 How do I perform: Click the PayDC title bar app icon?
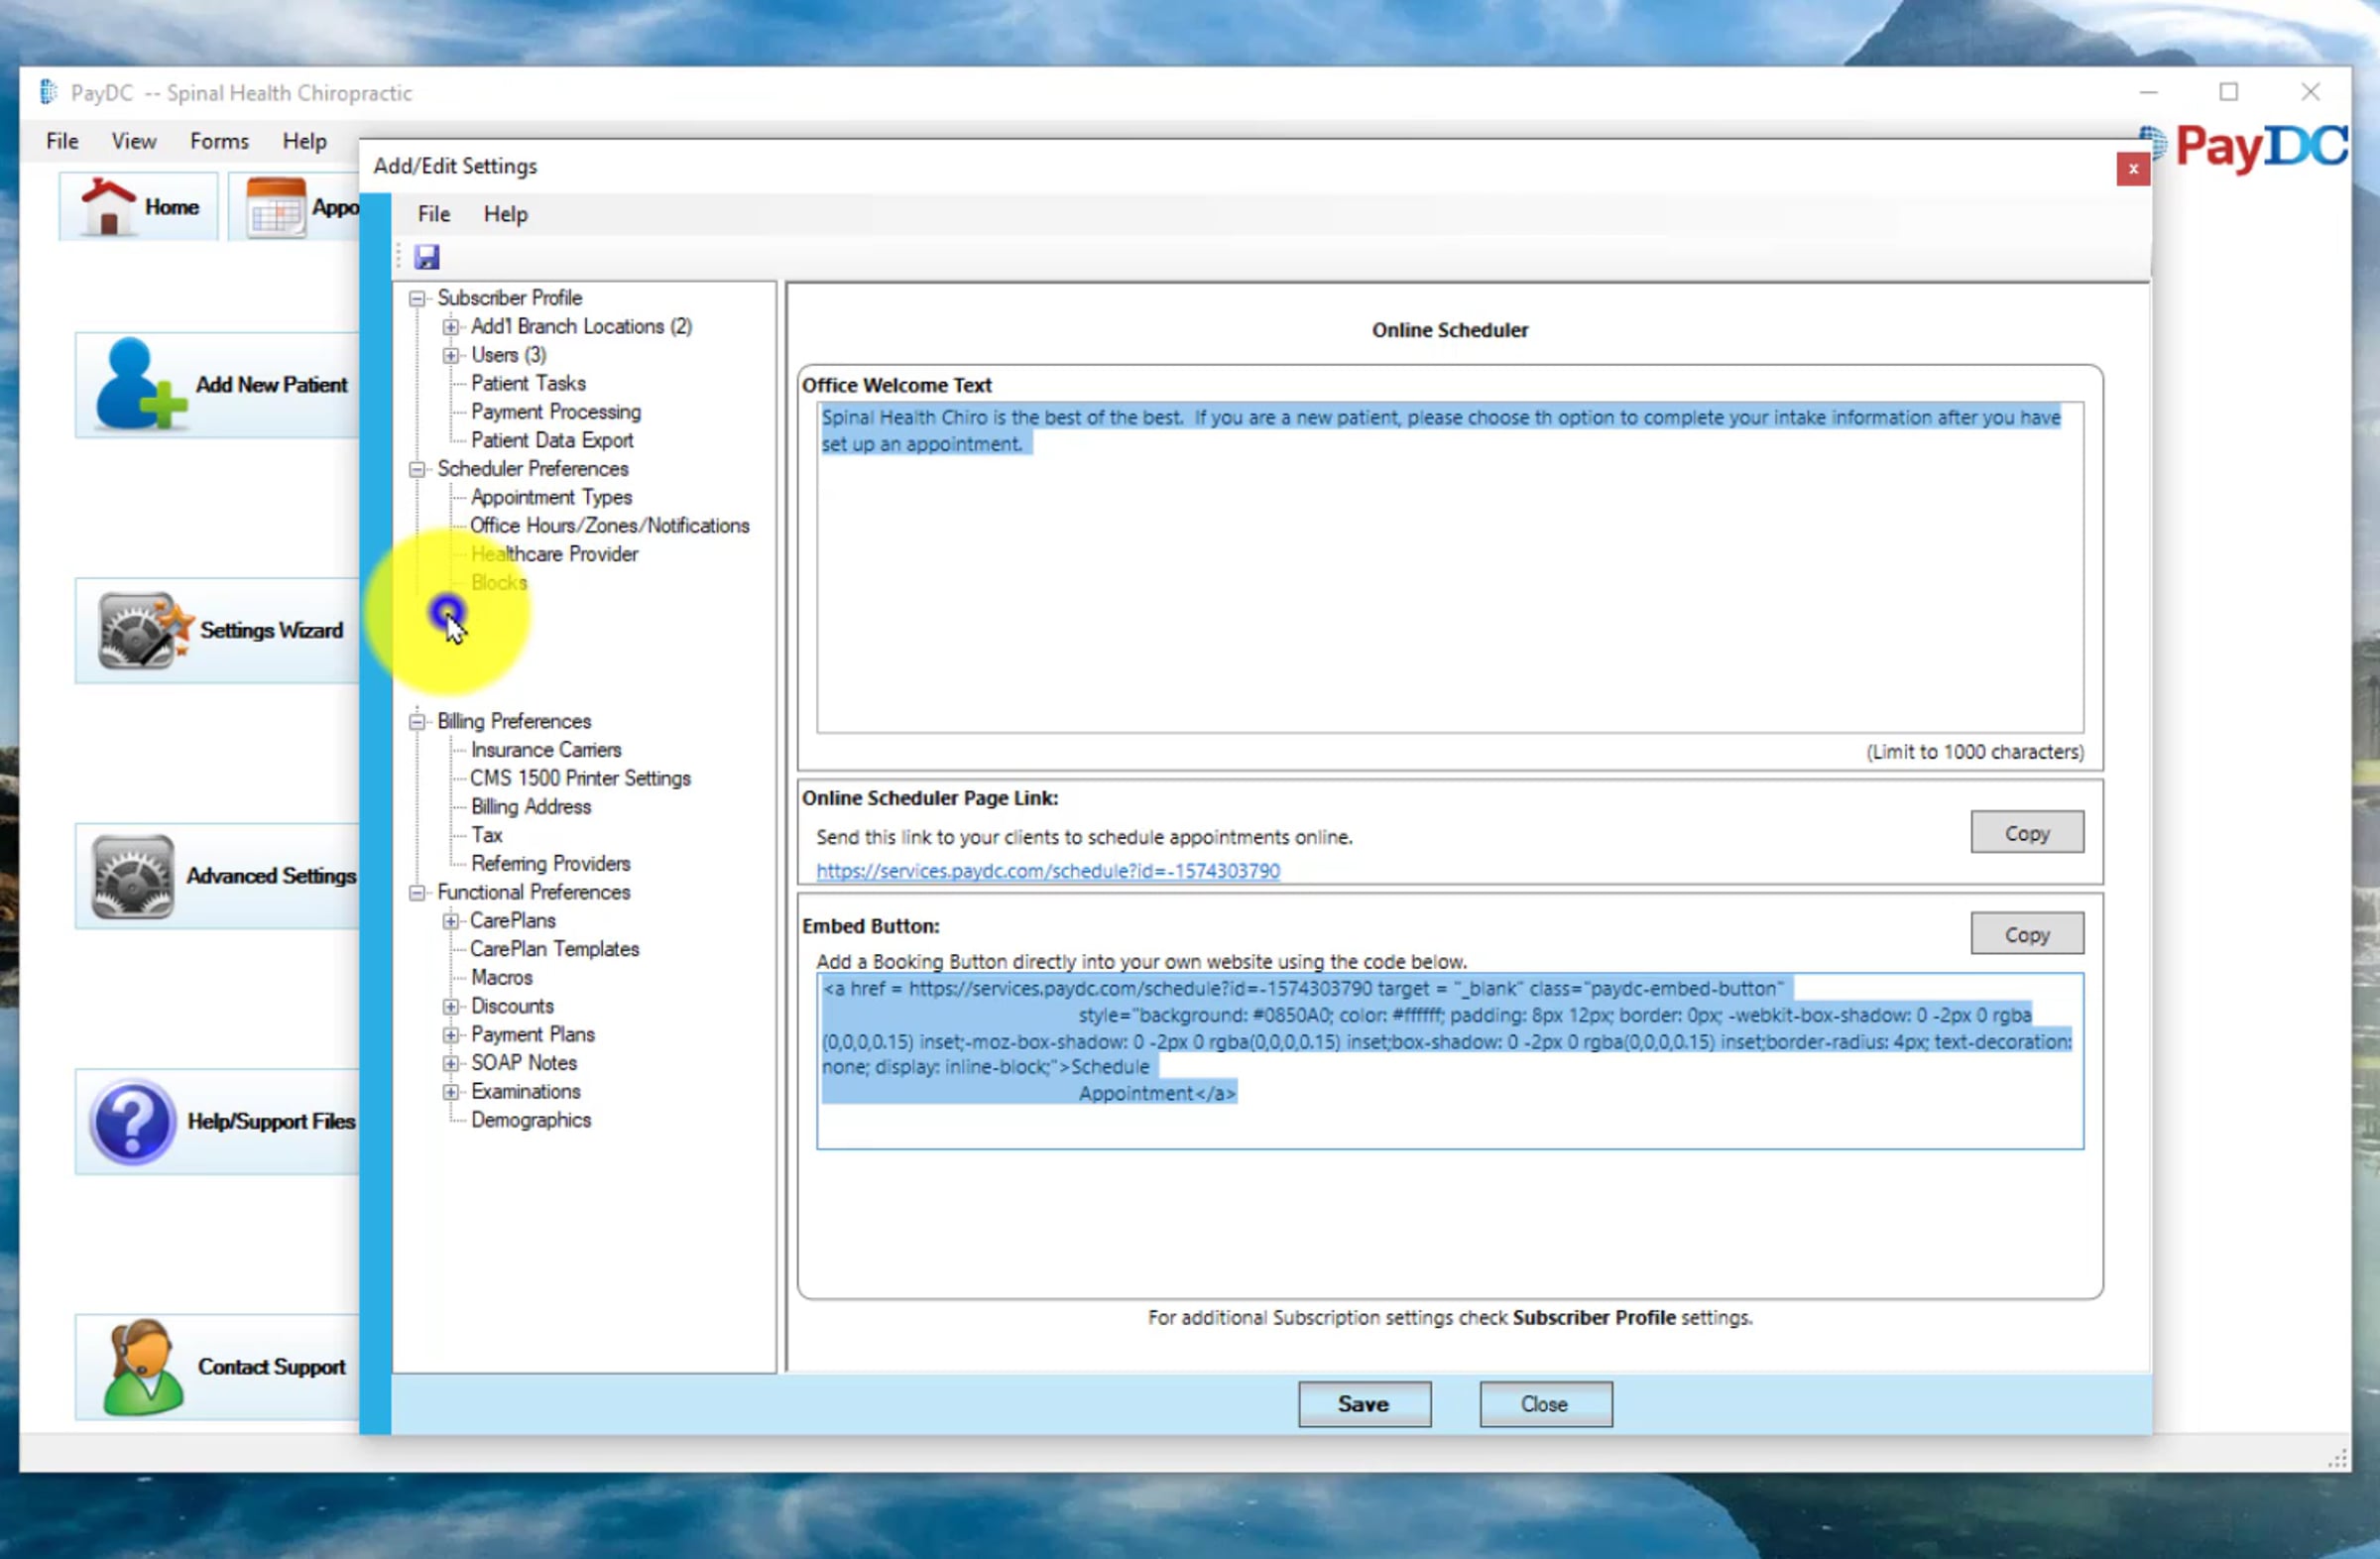(47, 92)
